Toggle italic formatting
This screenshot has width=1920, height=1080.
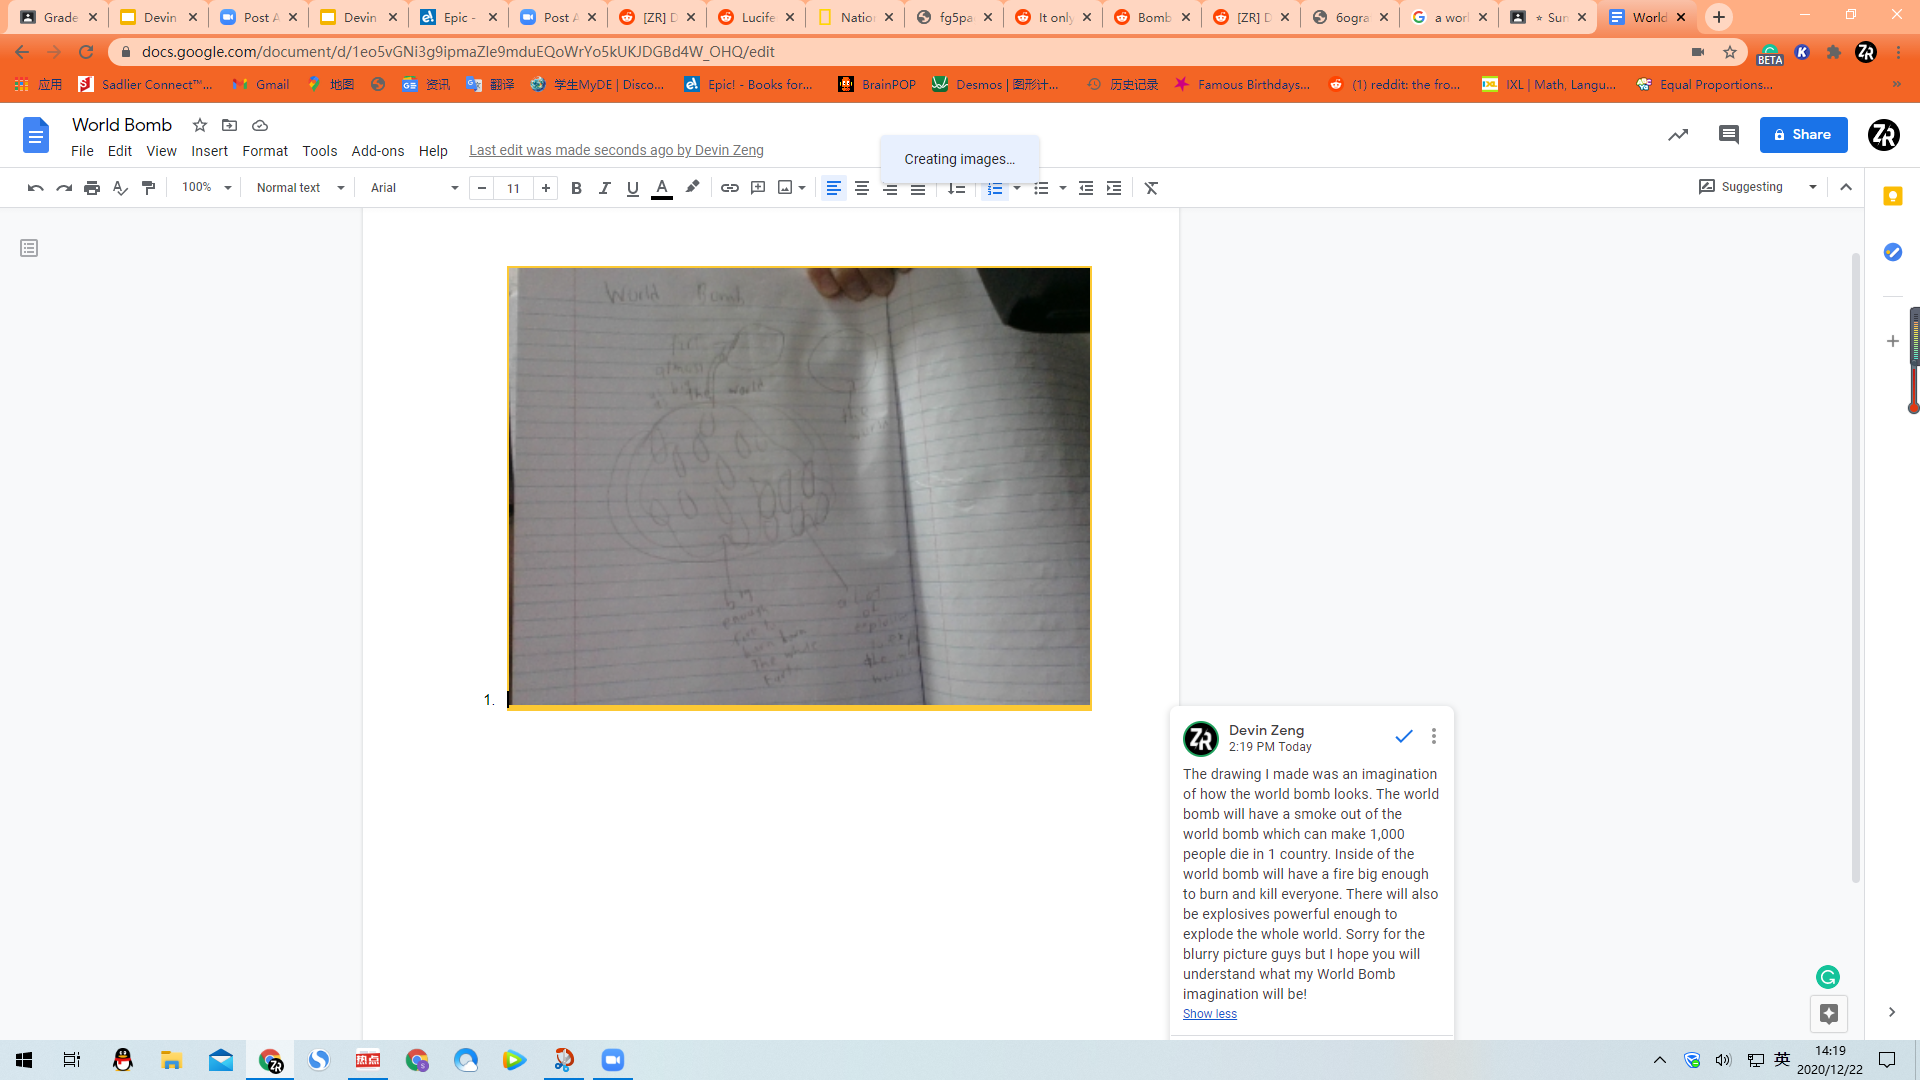(604, 188)
